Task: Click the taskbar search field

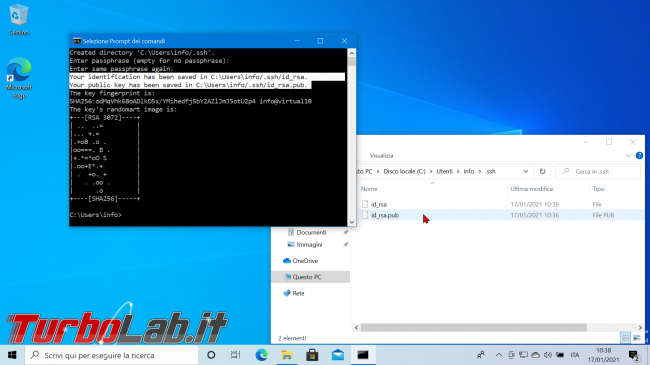Action: point(111,355)
